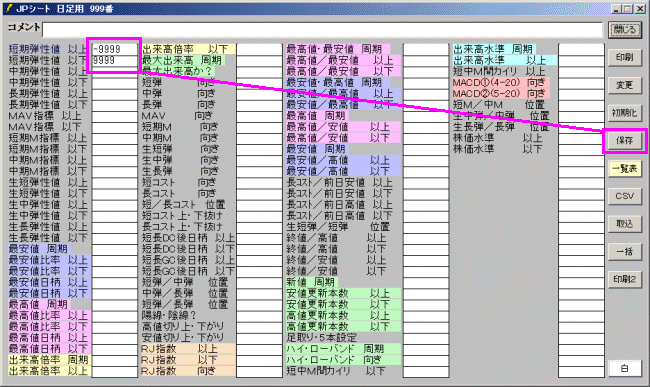The image size is (650, 387).
Task: Click the 印刷2 button
Action: [624, 279]
